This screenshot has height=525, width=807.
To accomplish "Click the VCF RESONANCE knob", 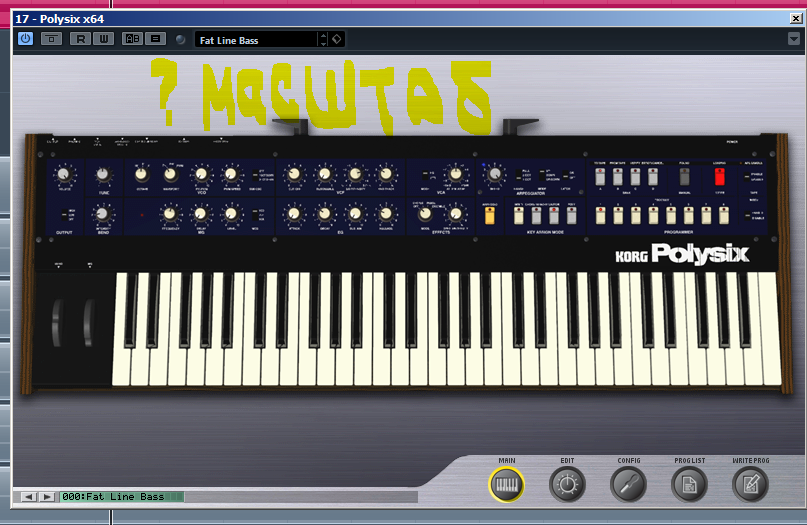I will [x=325, y=174].
